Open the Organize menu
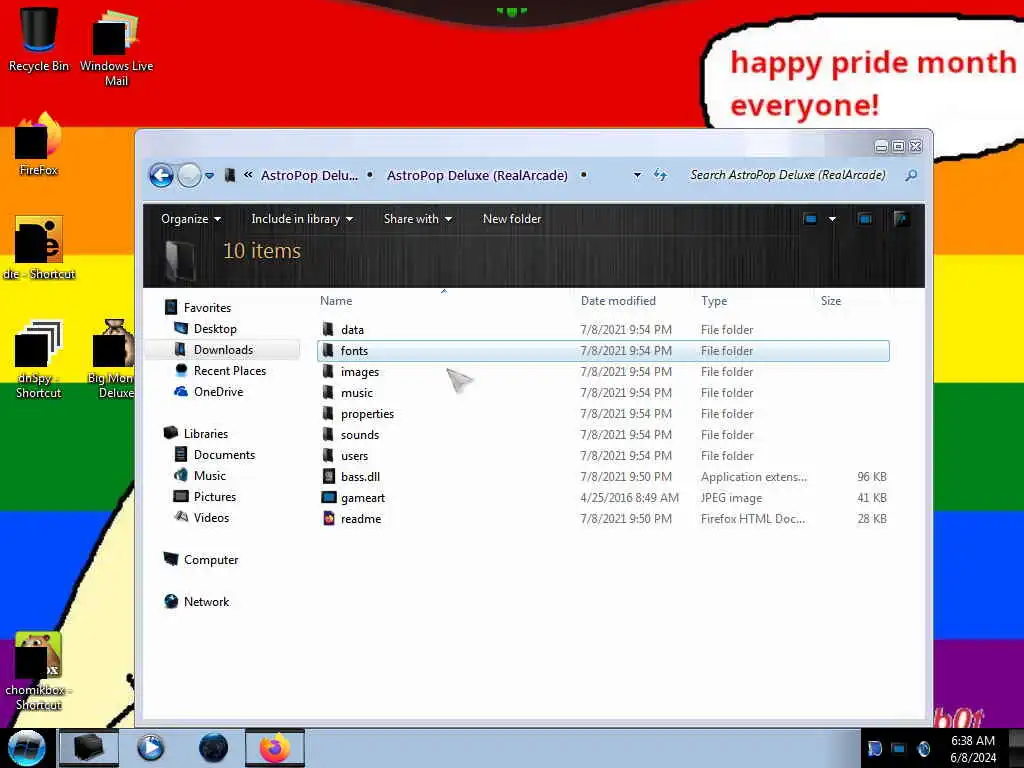The height and width of the screenshot is (768, 1024). pyautogui.click(x=191, y=219)
